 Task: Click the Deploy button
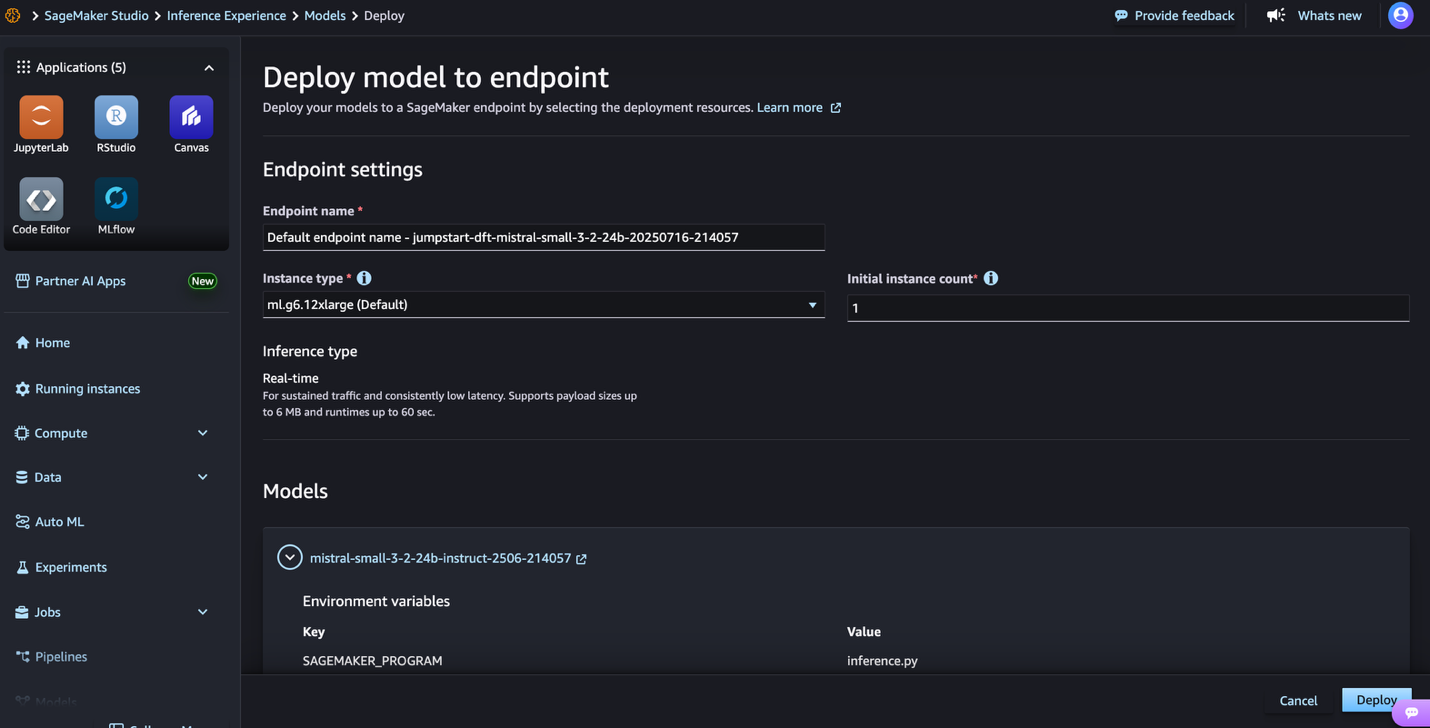tap(1375, 700)
